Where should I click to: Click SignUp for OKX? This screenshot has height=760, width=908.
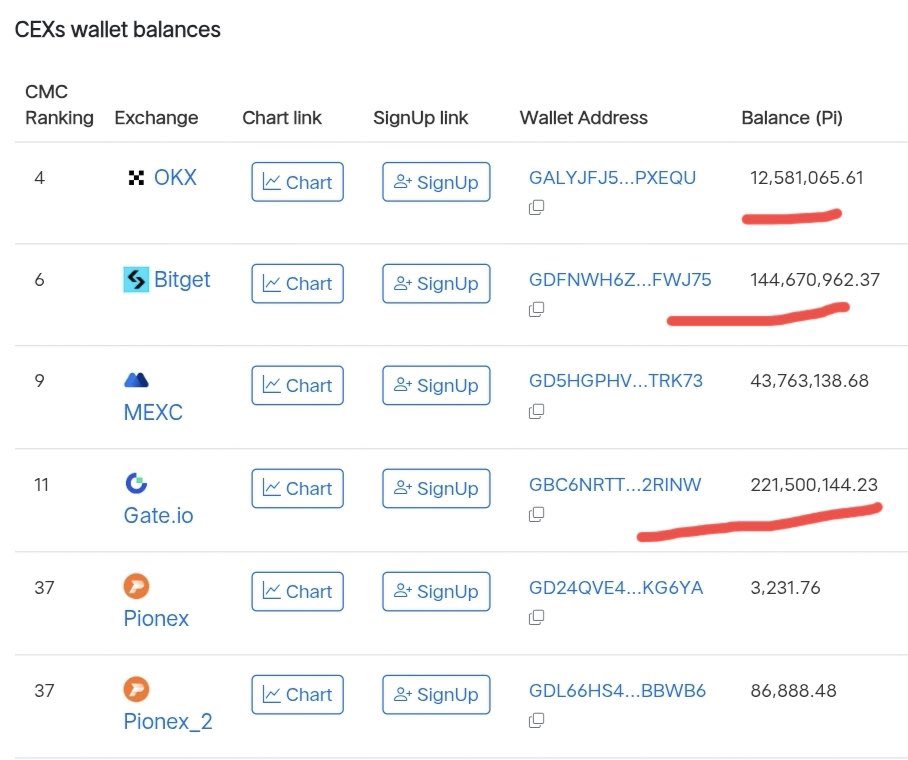coord(436,182)
